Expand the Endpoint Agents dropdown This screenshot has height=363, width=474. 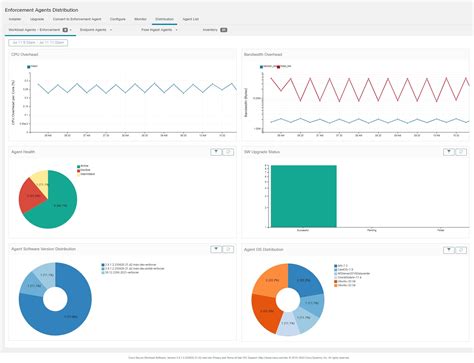click(x=96, y=30)
